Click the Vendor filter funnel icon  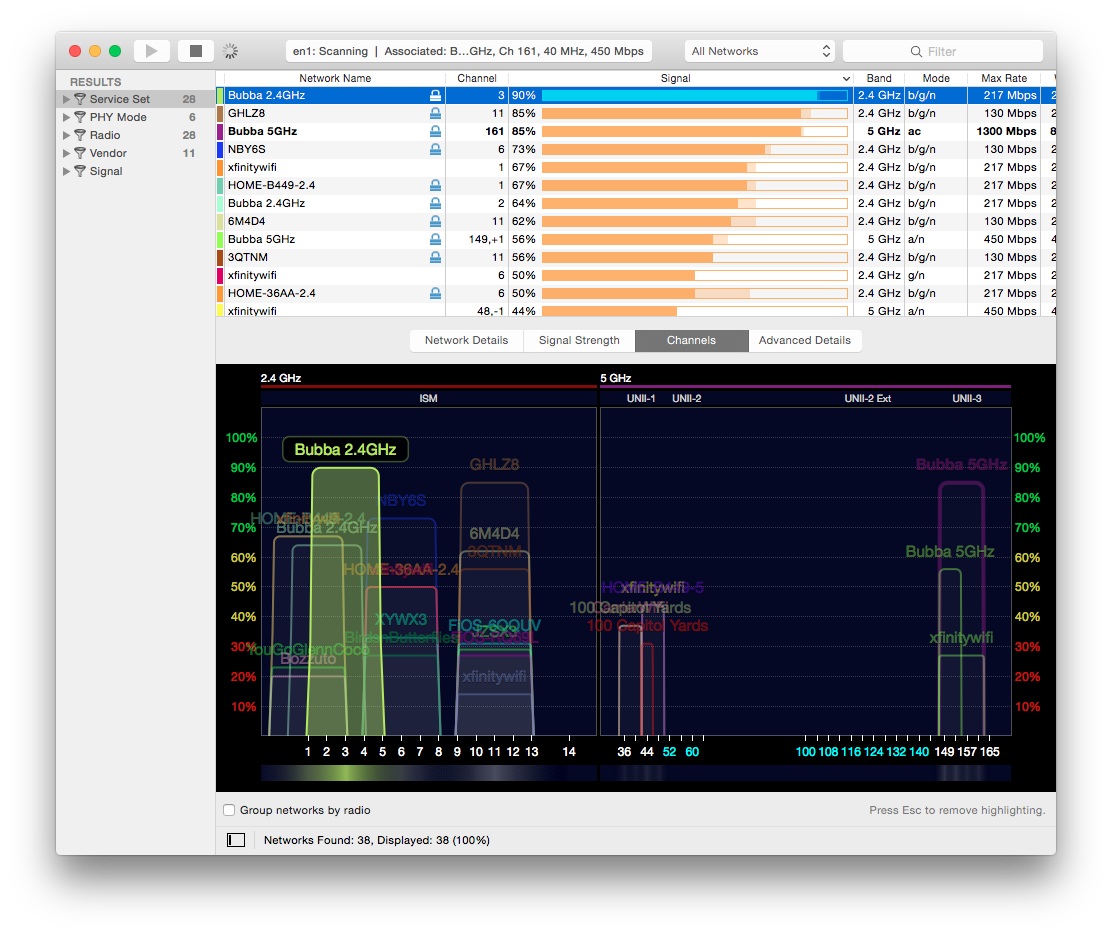tap(80, 153)
